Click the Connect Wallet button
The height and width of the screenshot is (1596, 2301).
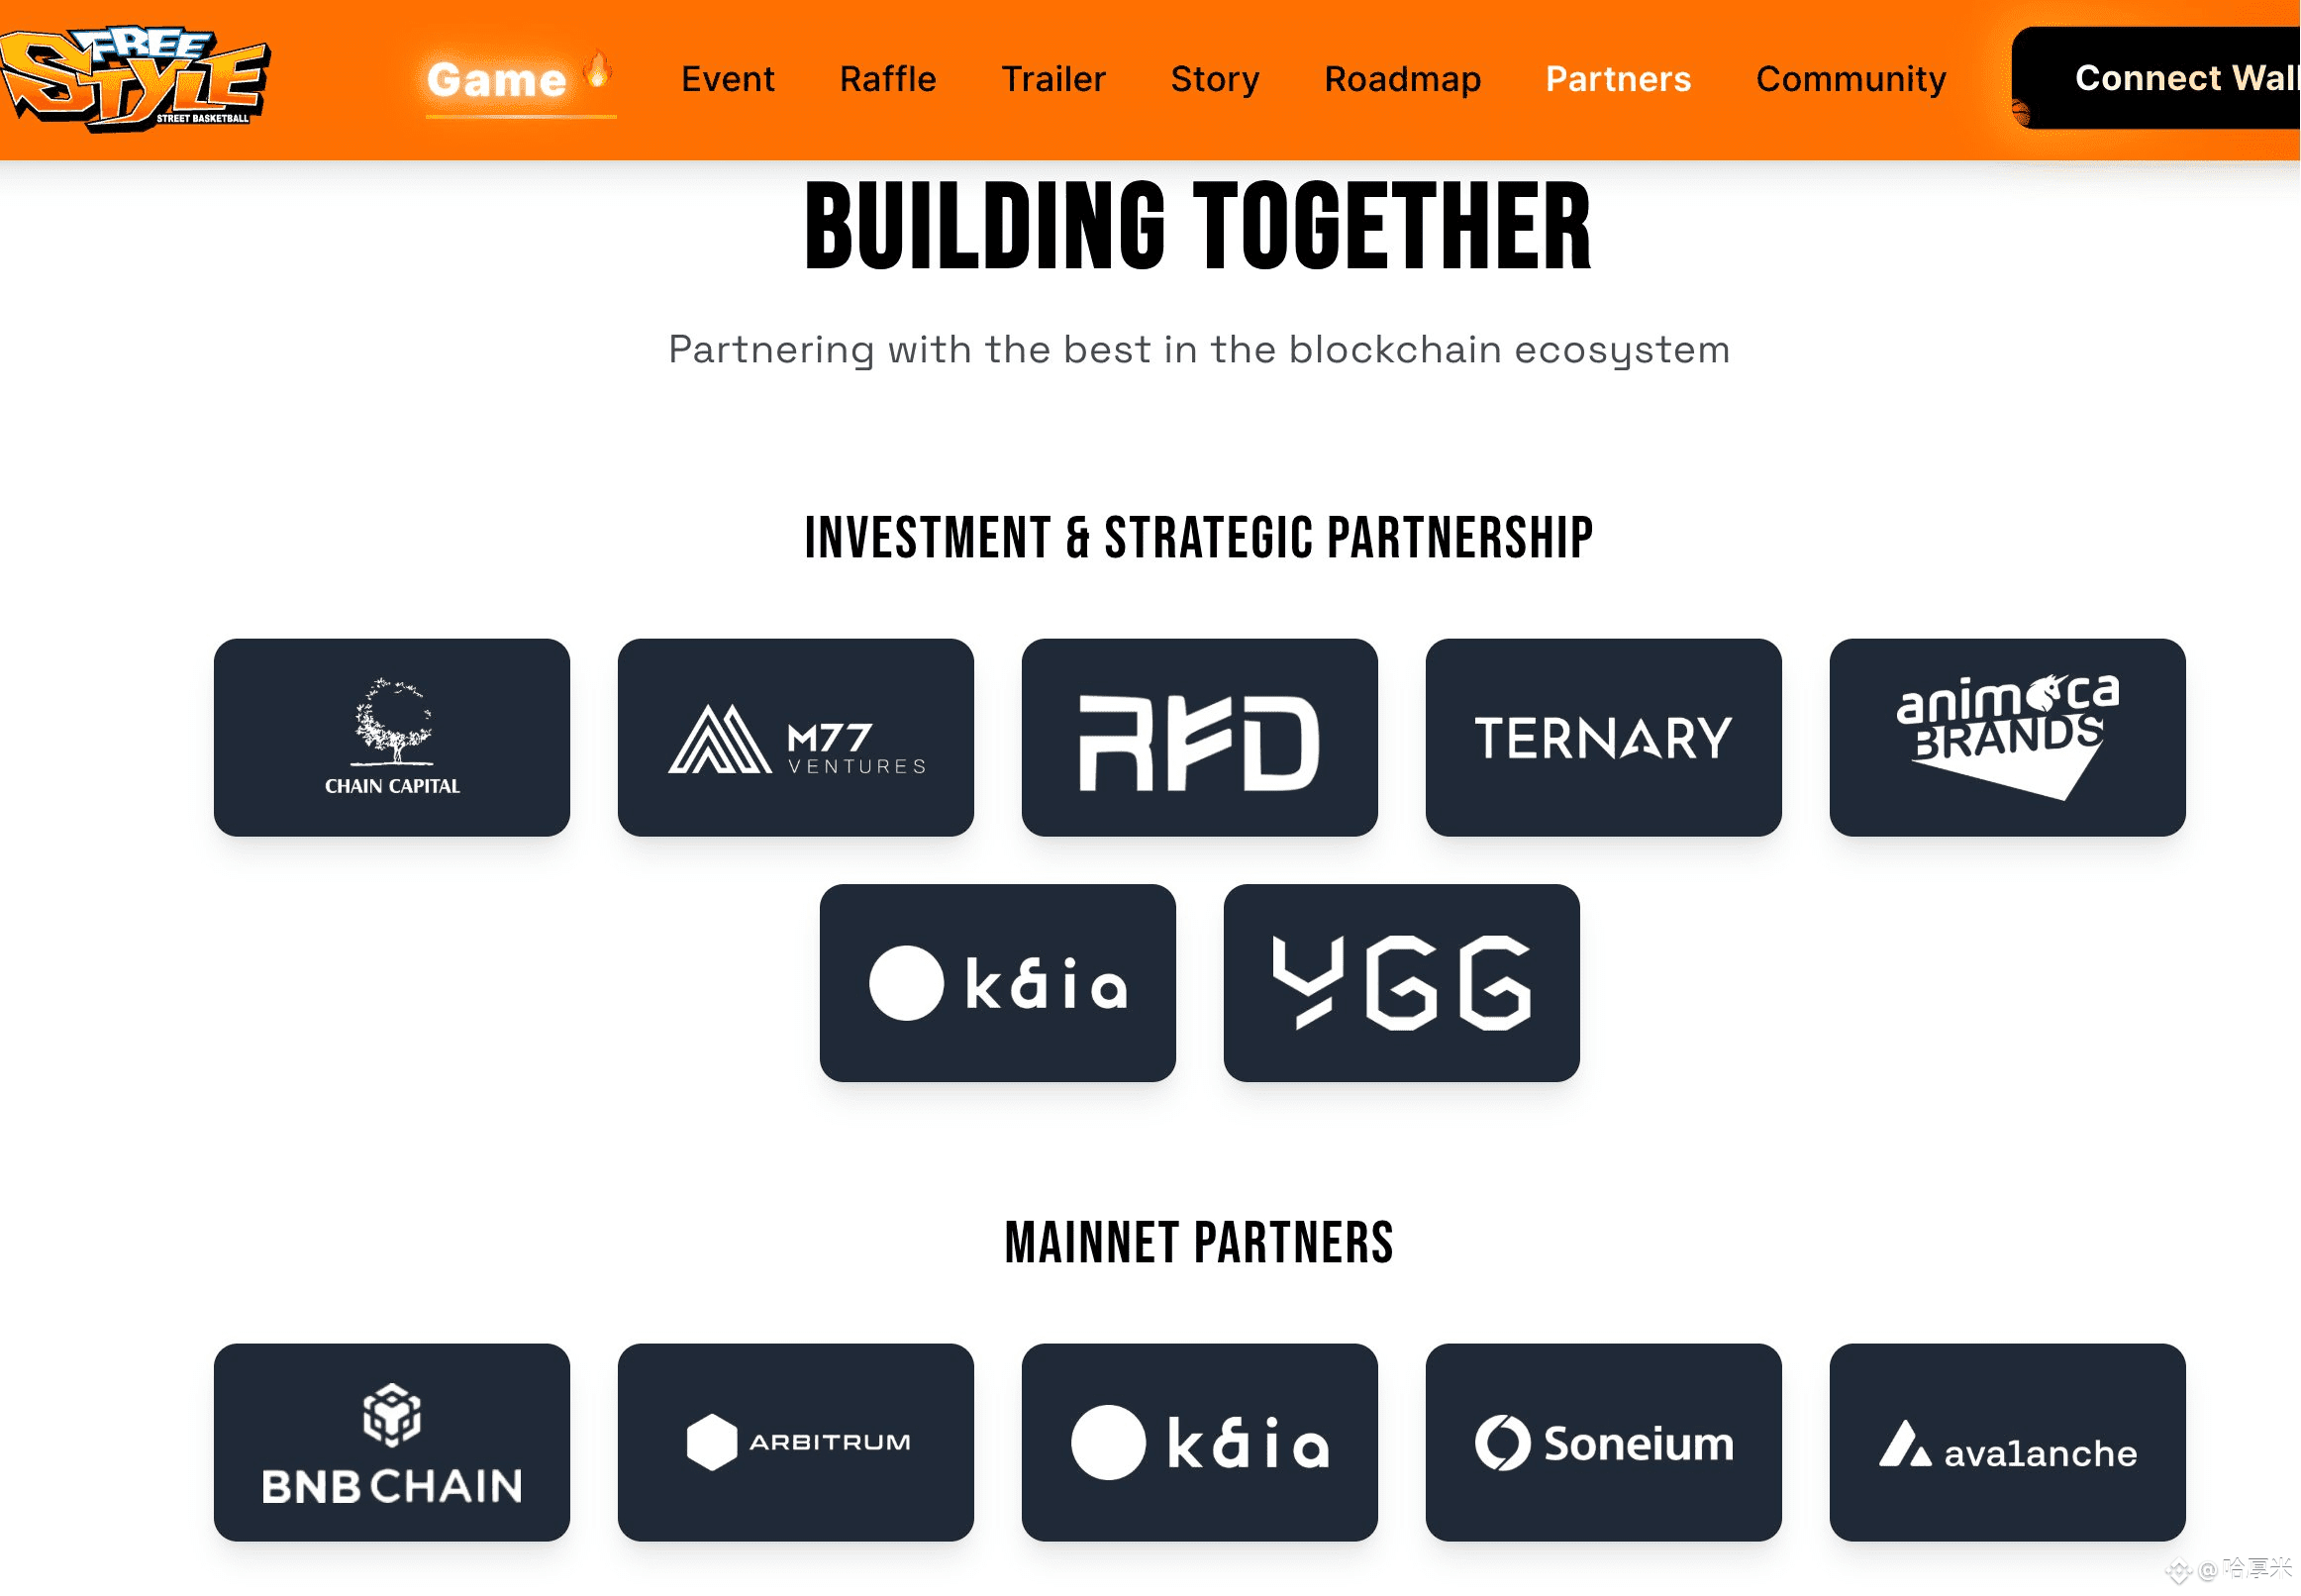[x=2156, y=78]
